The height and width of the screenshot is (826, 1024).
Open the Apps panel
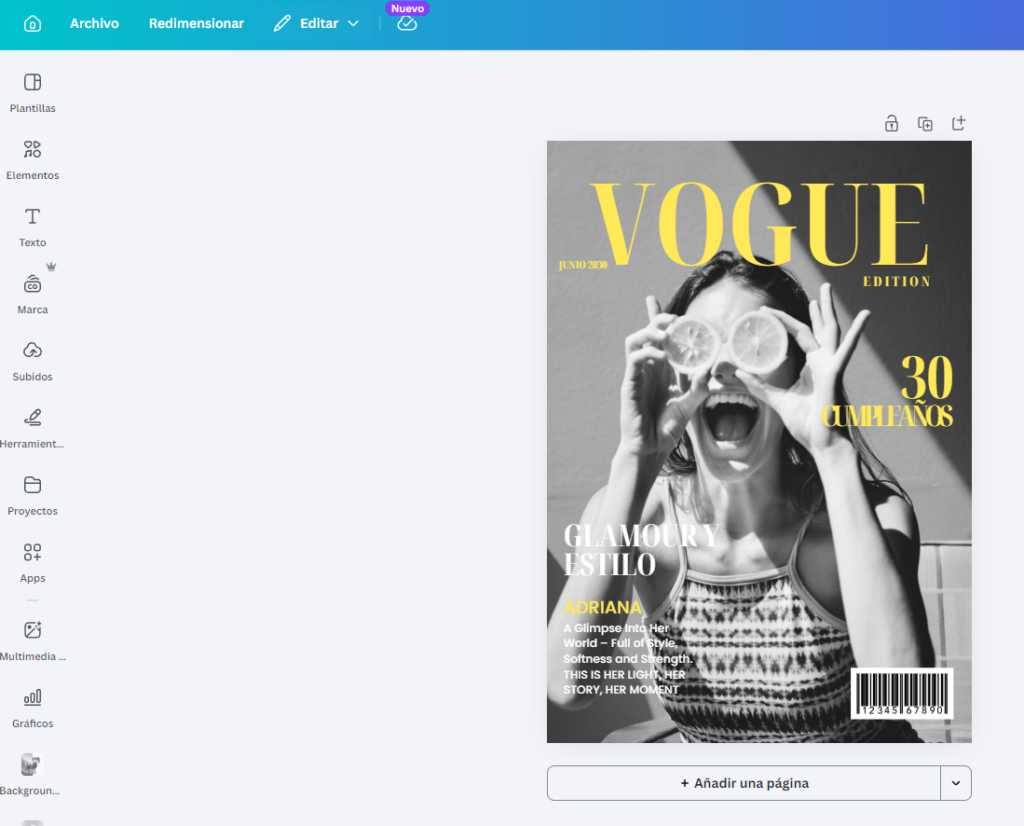[32, 564]
